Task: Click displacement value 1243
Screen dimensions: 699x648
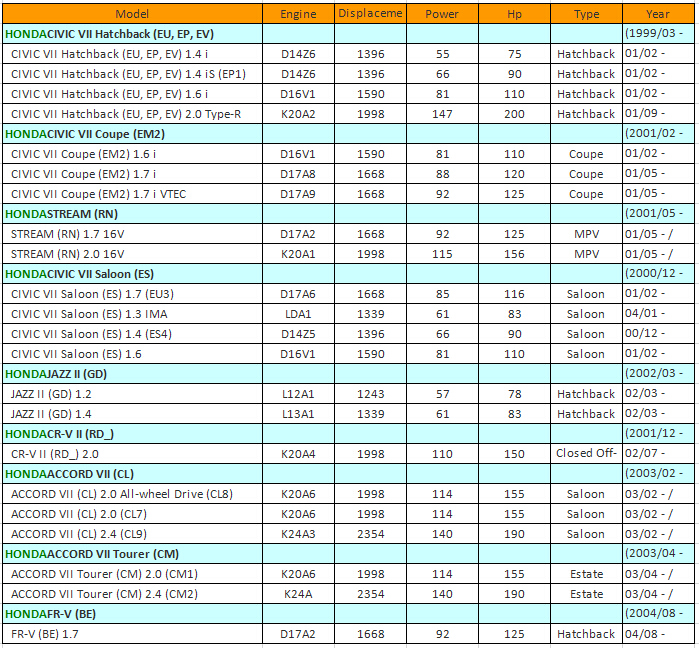Action: (370, 394)
